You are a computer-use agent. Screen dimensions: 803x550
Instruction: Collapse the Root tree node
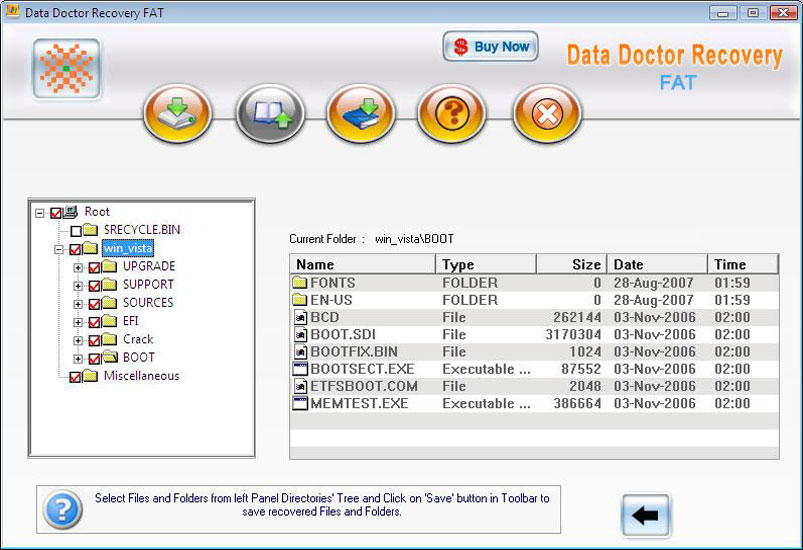40,213
